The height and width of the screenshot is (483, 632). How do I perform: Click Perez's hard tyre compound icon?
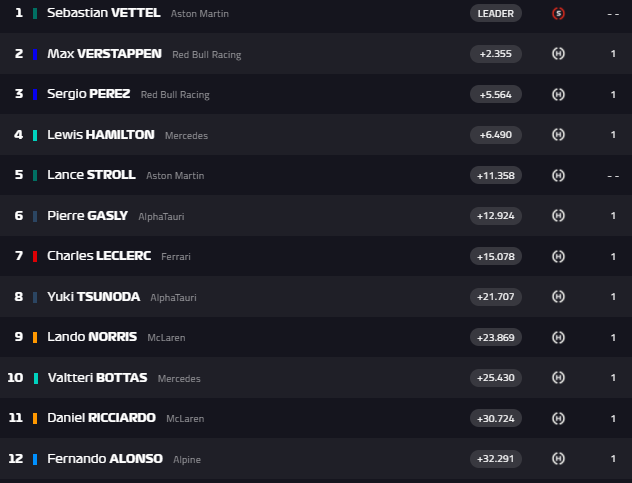(x=558, y=94)
